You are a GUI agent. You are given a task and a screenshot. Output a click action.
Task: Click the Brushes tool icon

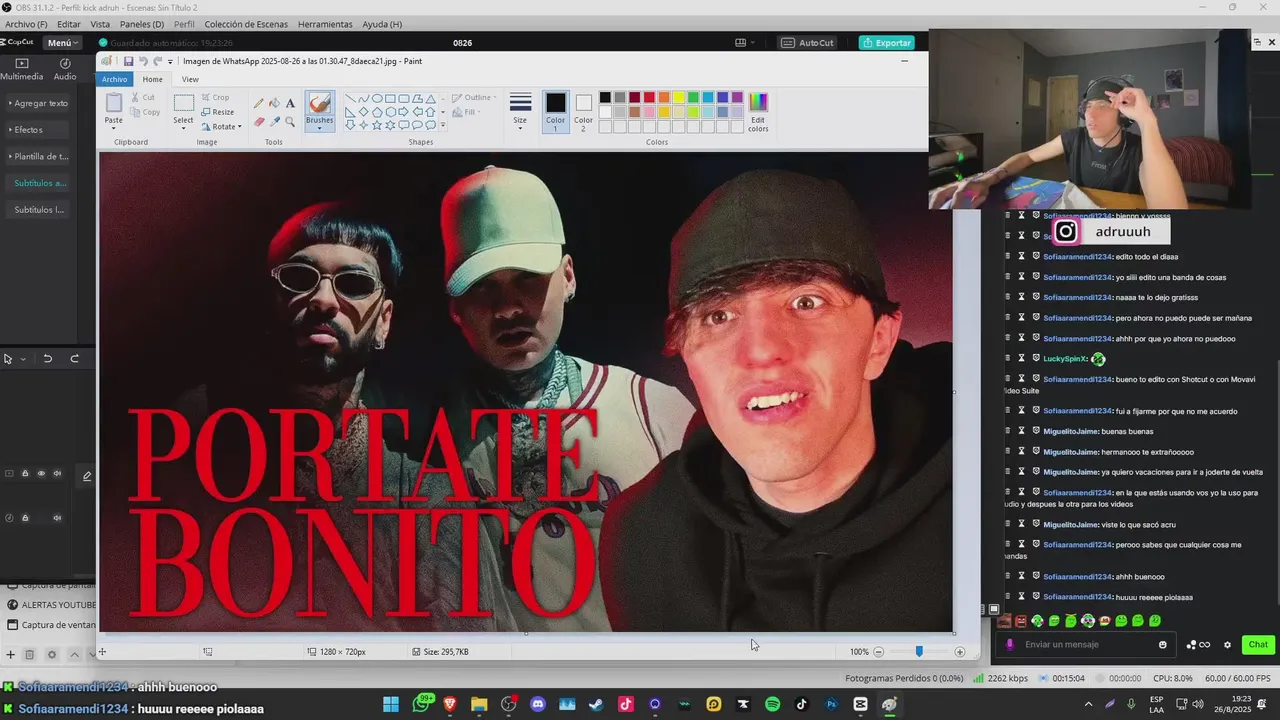click(x=319, y=103)
